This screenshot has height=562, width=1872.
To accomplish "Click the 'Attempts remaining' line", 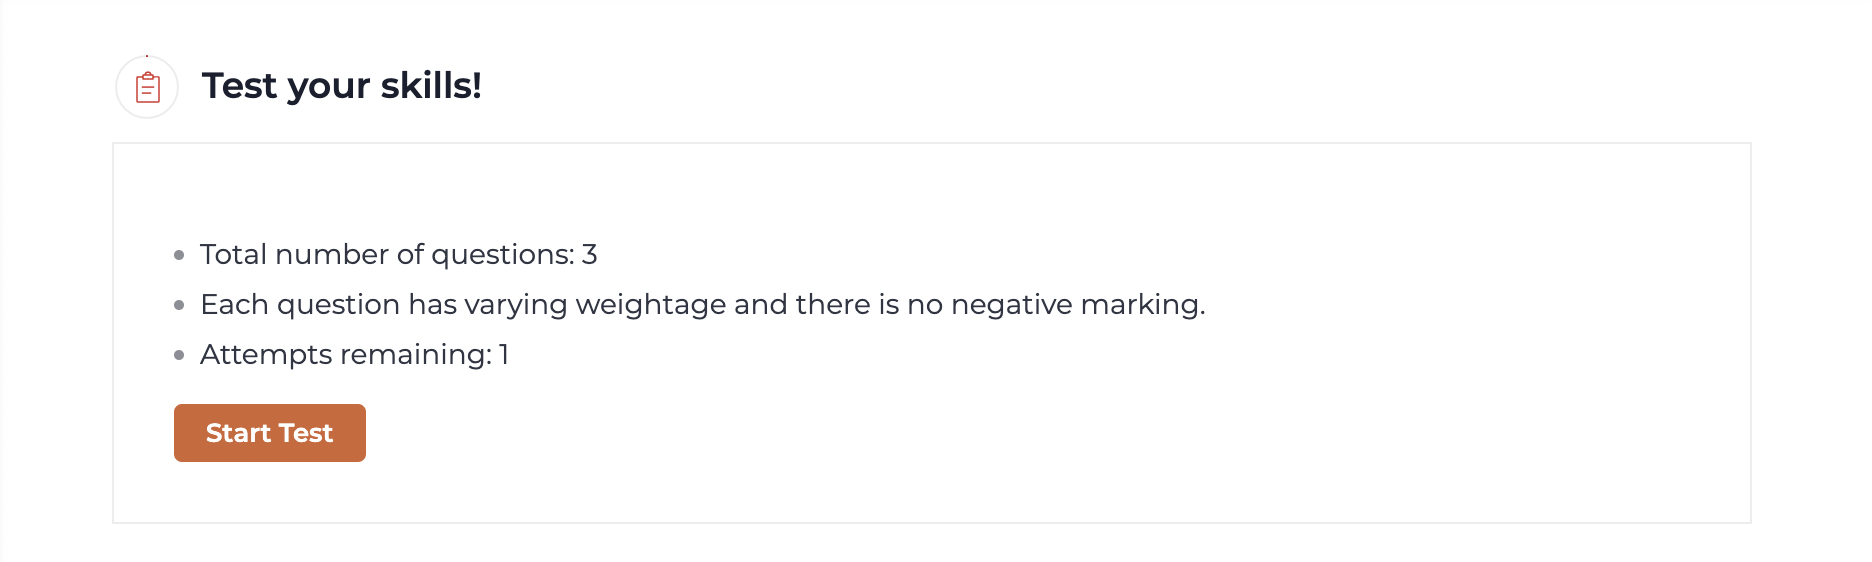I will tap(355, 355).
